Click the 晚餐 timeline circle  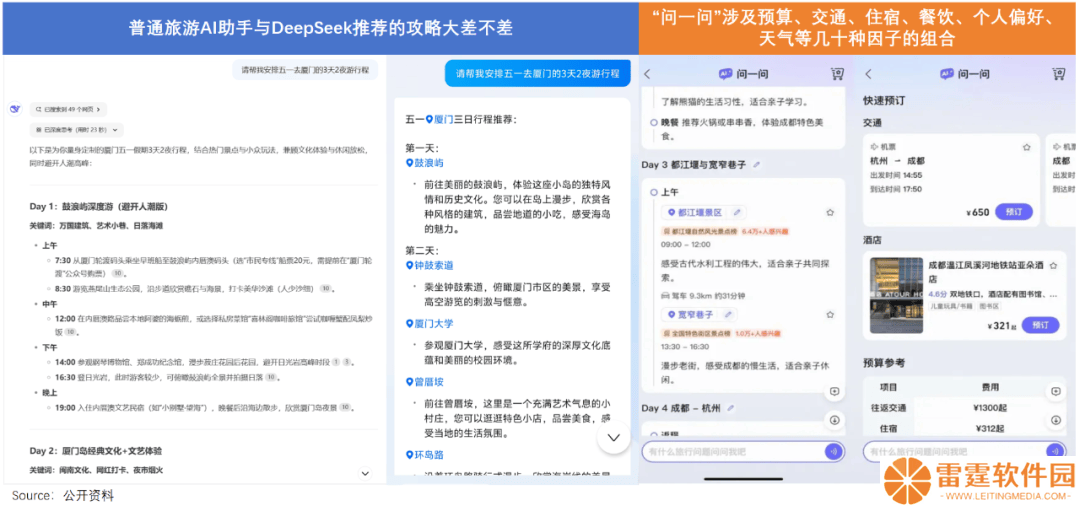(653, 122)
